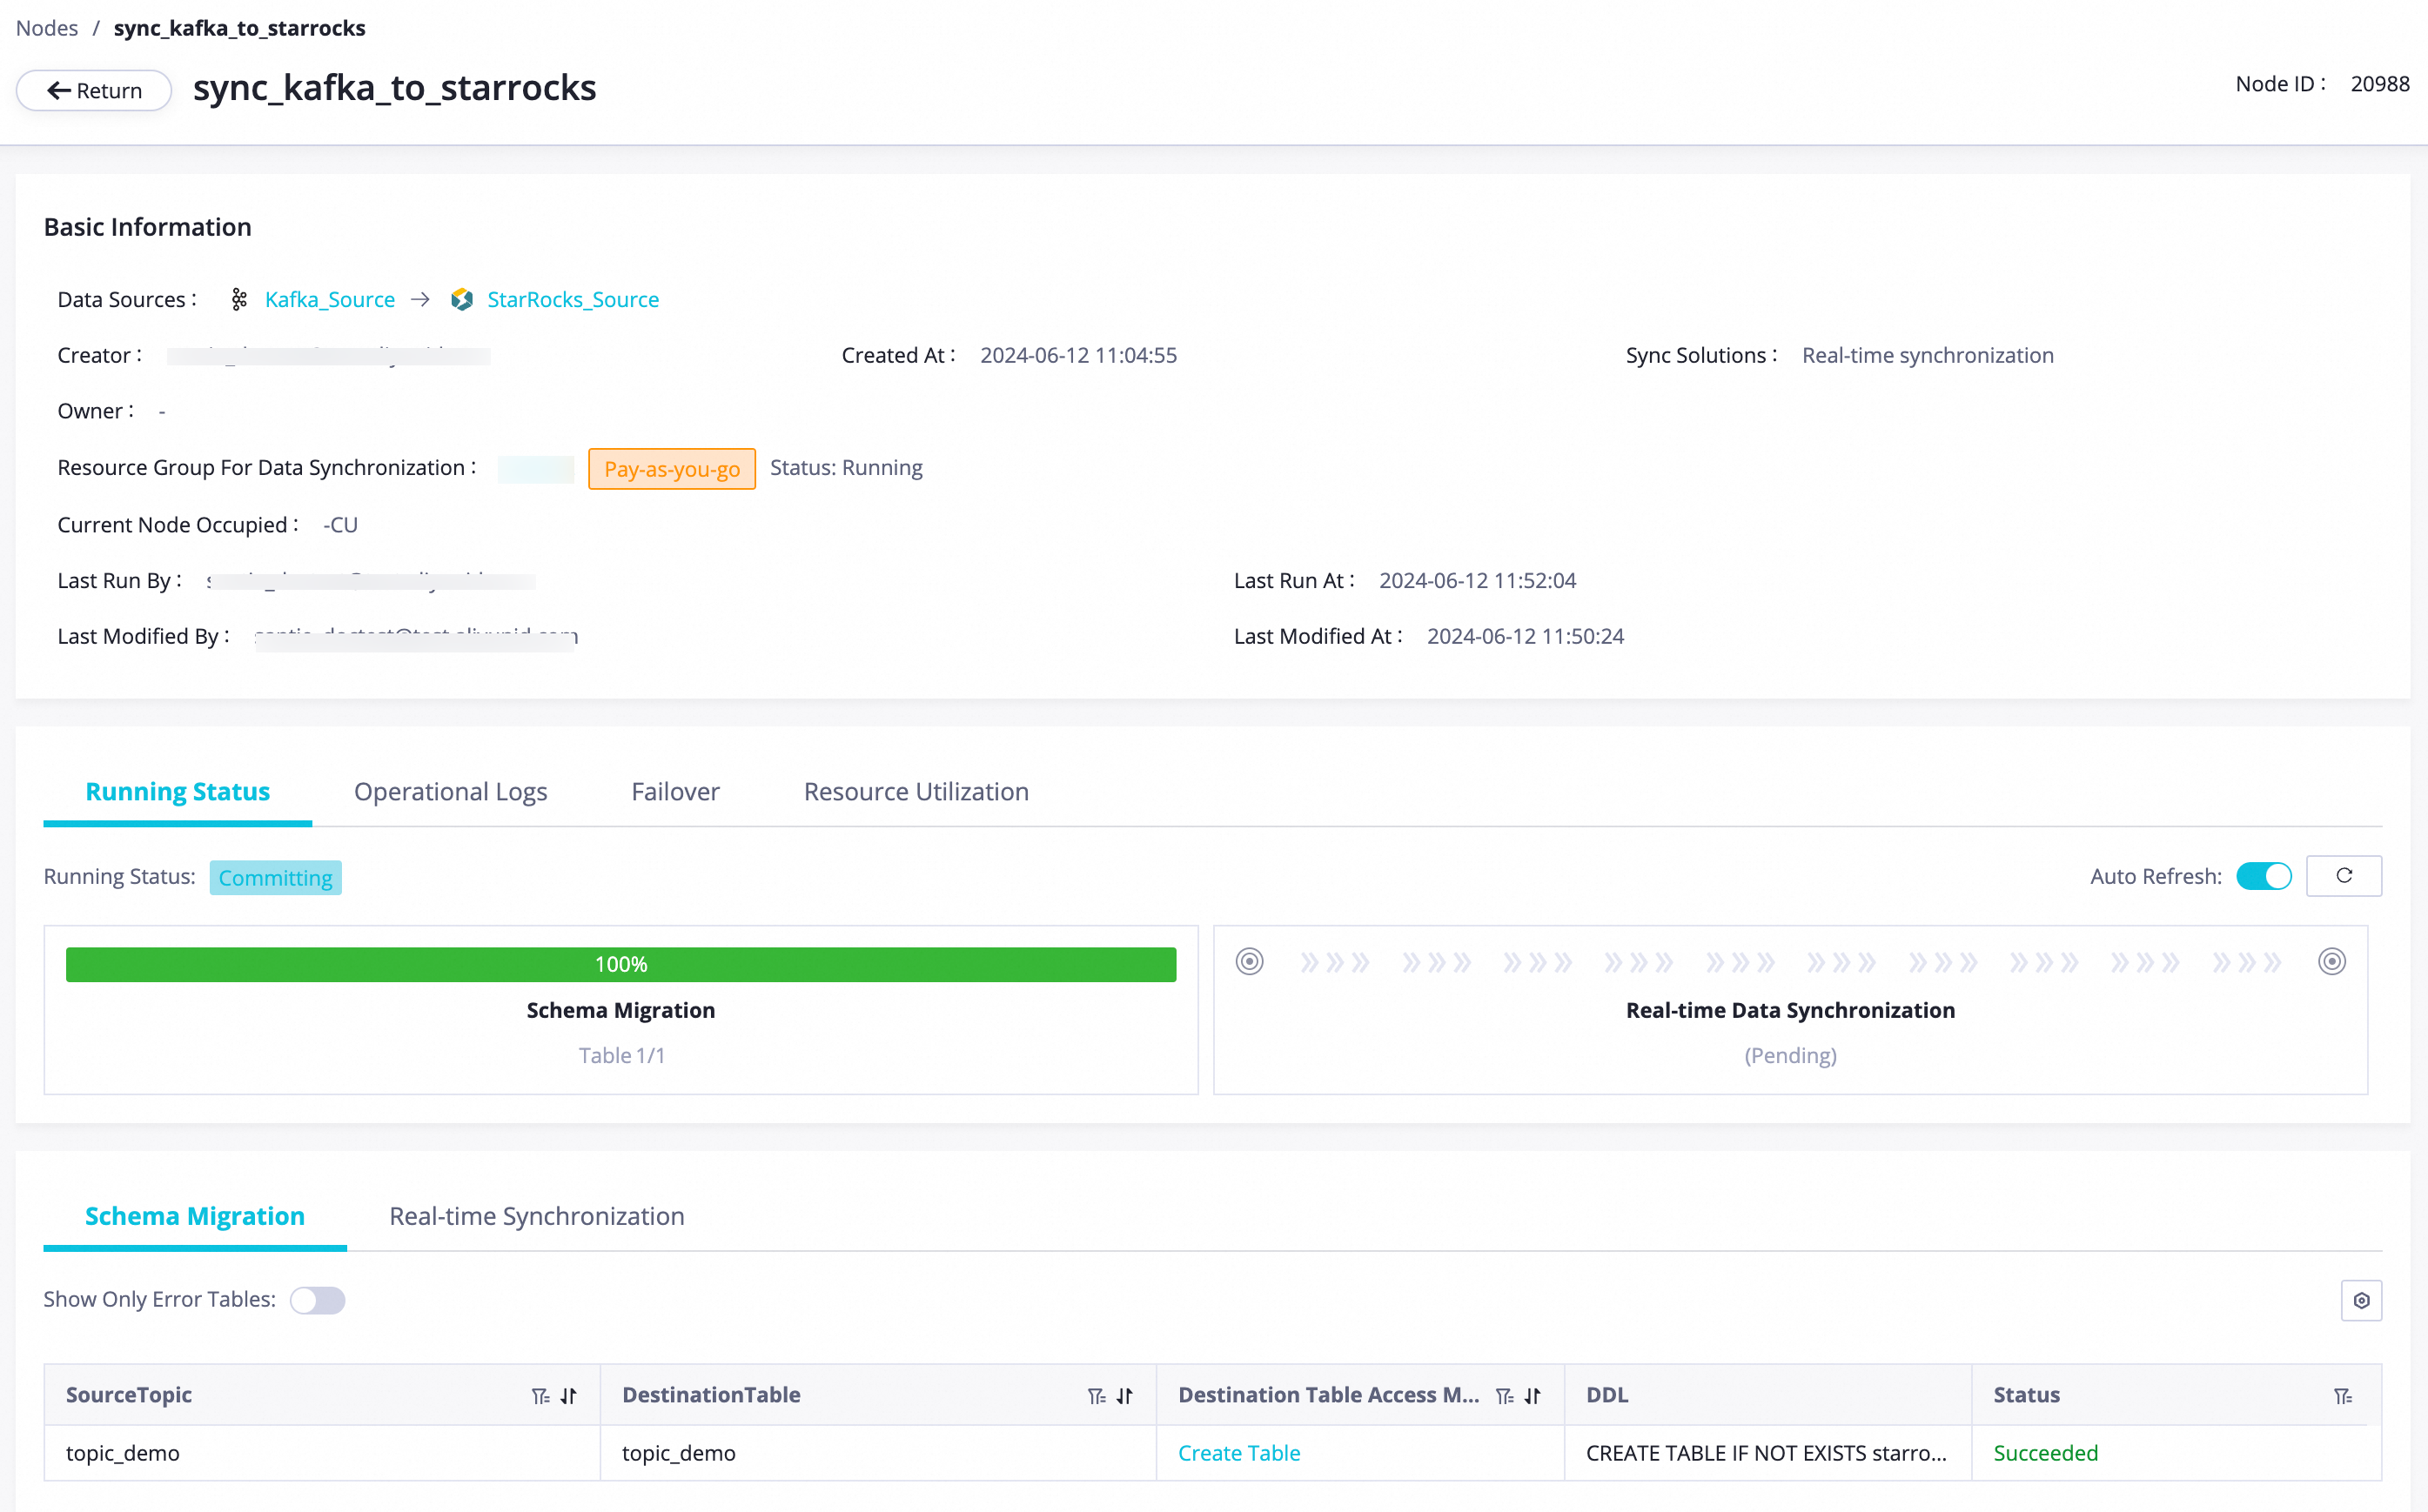Select the Schema Migration tab

[195, 1216]
